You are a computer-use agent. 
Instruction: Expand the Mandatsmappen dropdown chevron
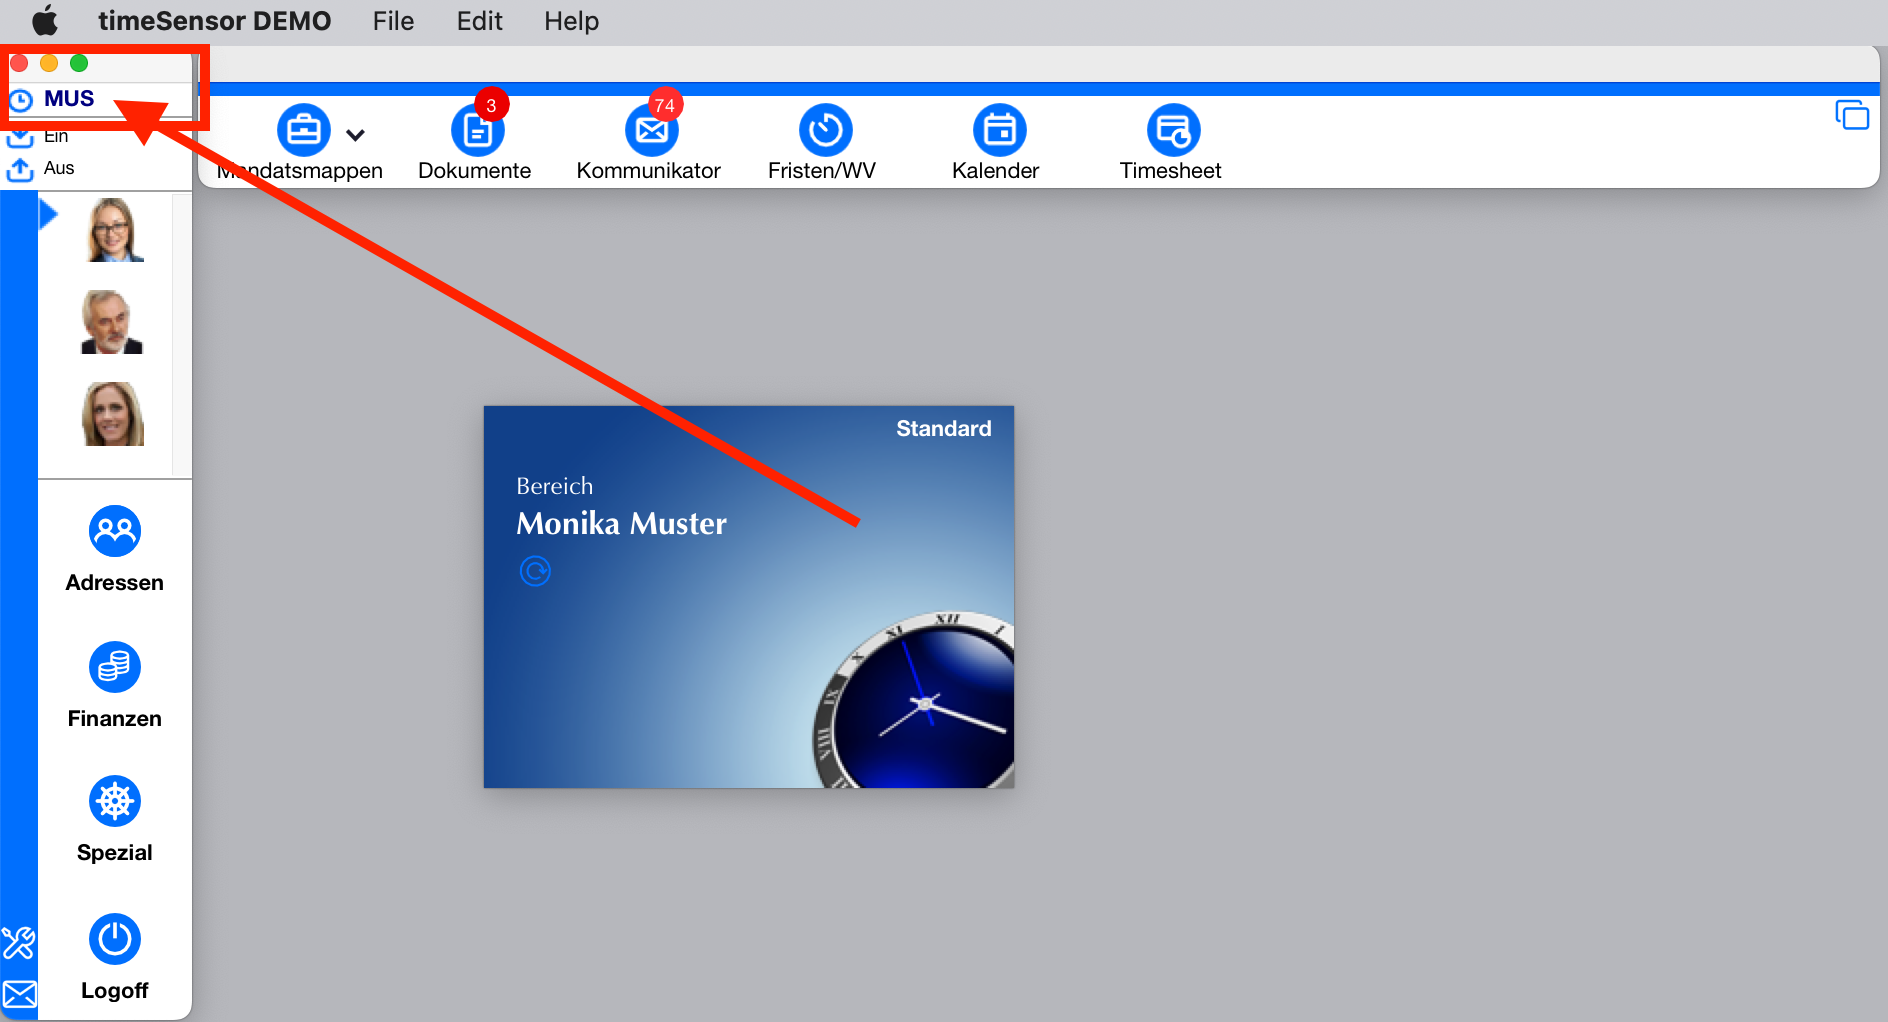coord(355,135)
